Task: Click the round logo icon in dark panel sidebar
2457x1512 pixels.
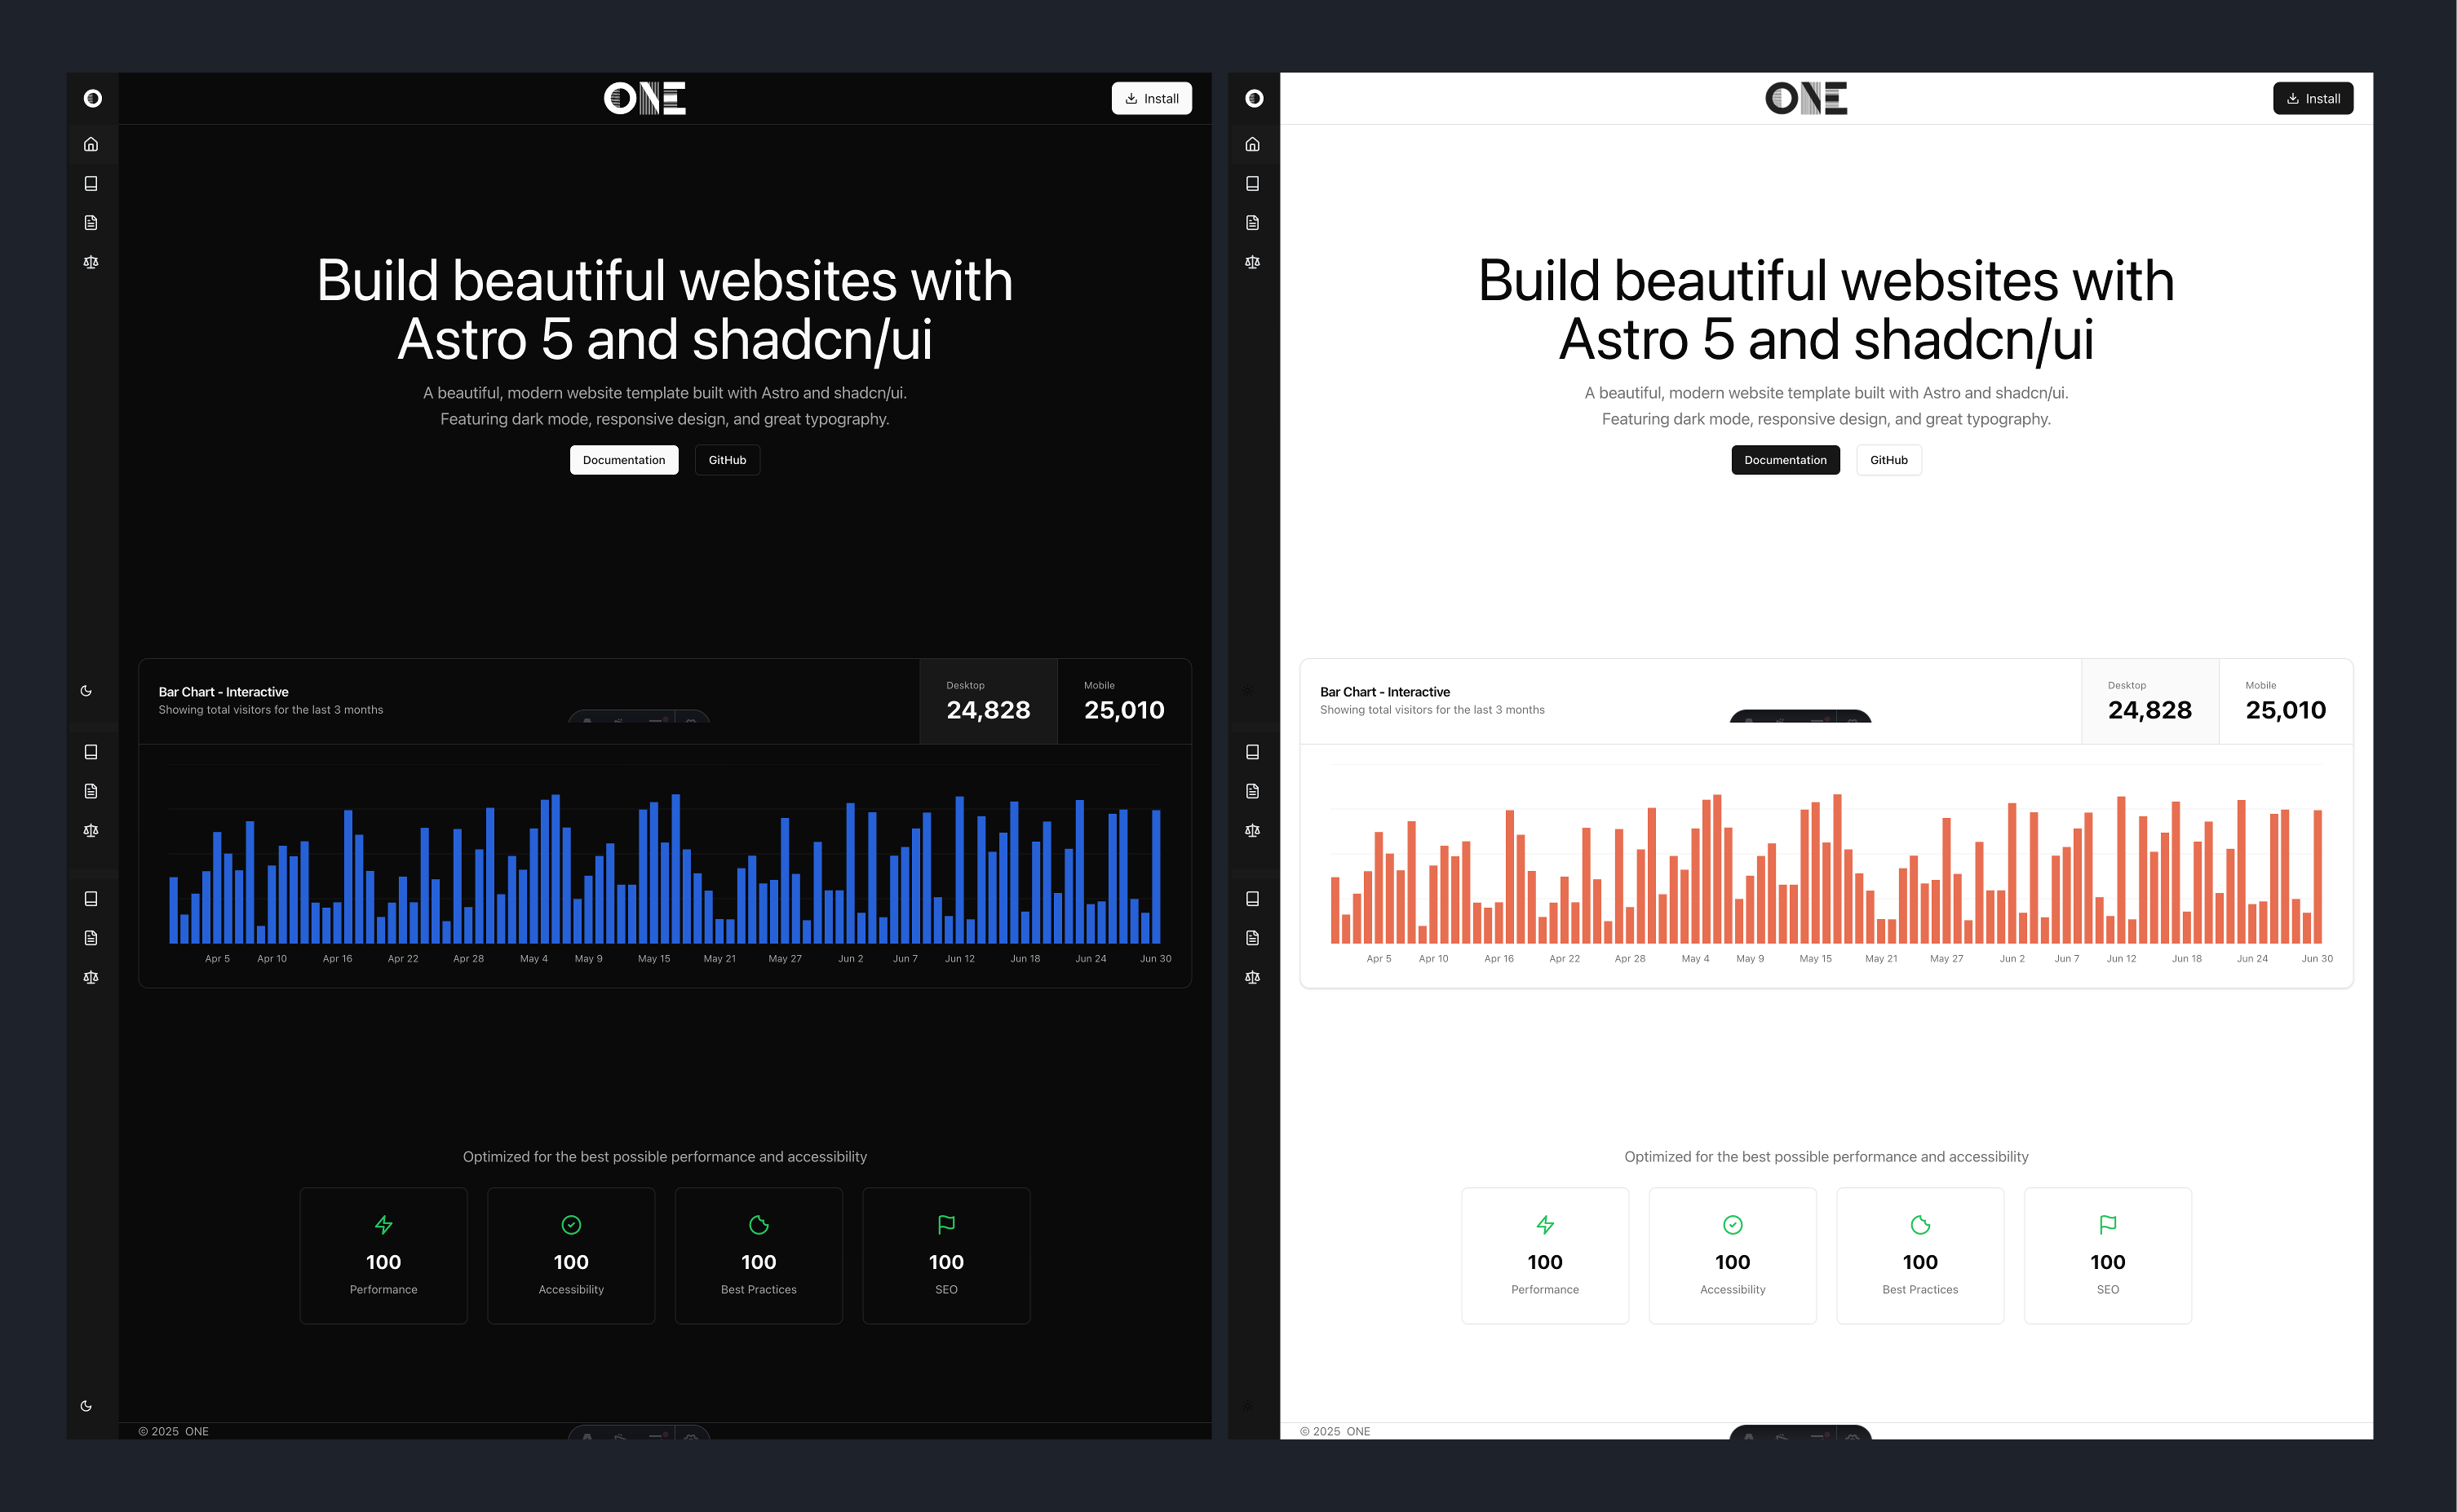Action: coord(92,98)
